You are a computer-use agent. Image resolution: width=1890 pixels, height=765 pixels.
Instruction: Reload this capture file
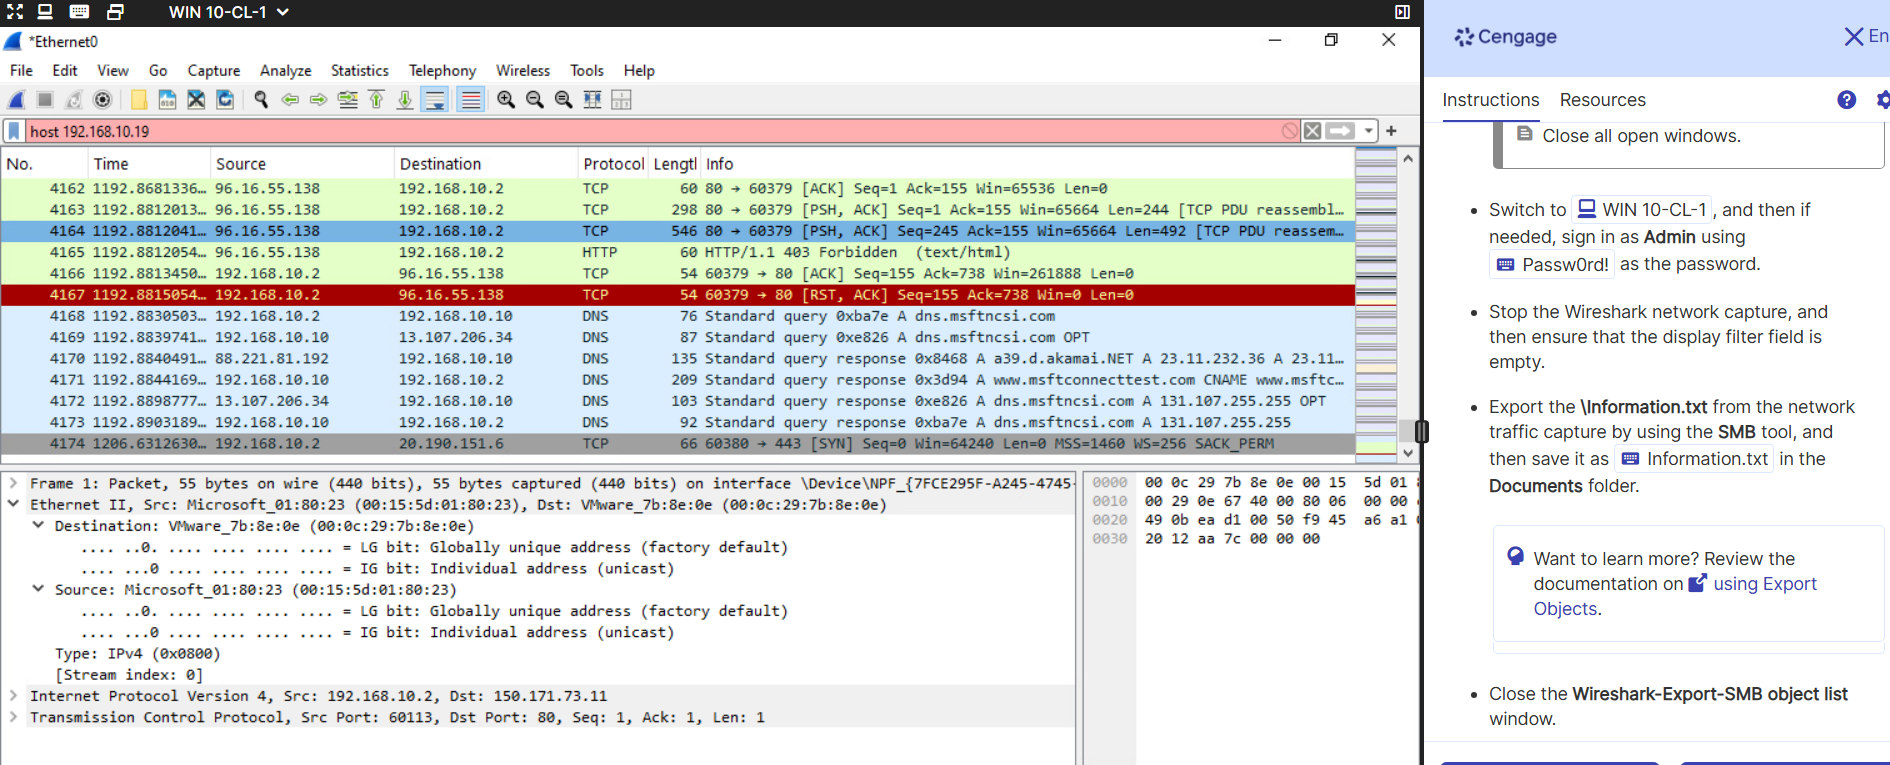(225, 99)
